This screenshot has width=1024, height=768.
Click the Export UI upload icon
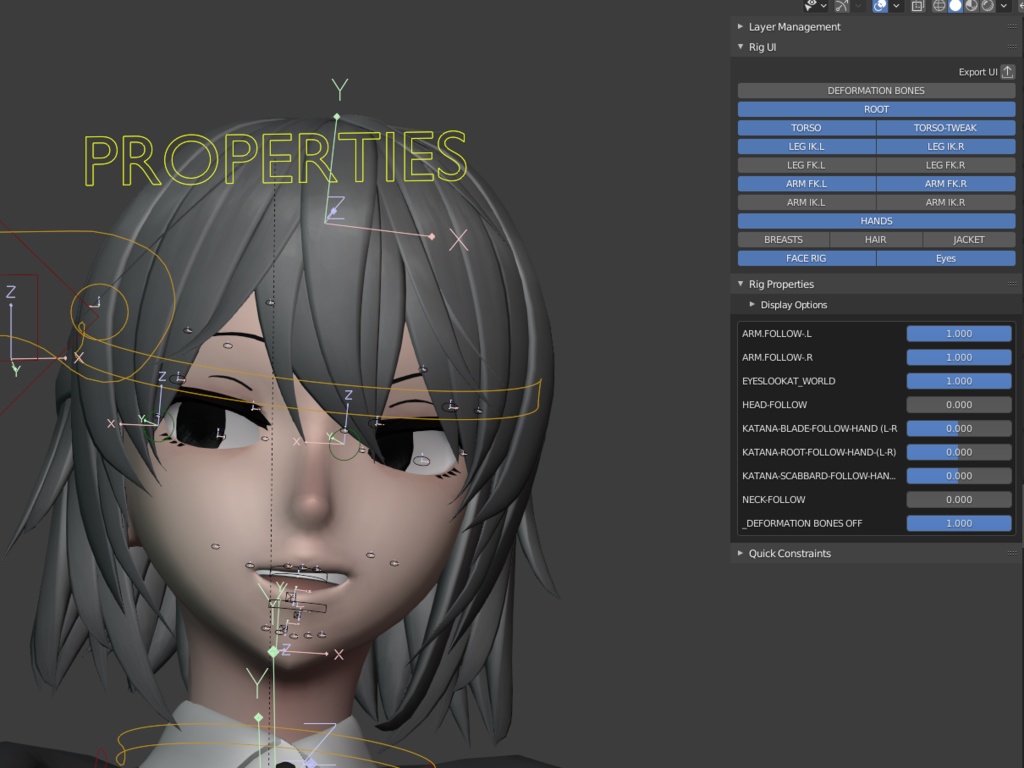[1006, 71]
